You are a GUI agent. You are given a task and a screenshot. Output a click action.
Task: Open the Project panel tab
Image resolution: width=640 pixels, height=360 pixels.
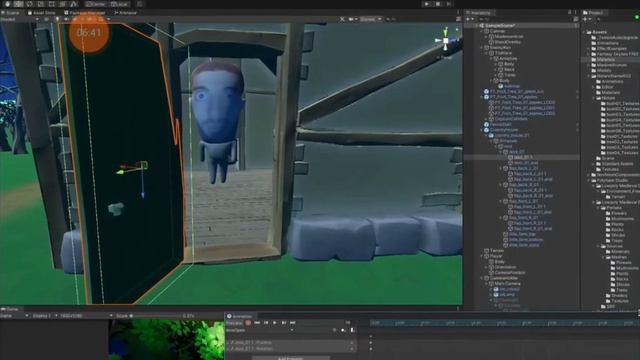(593, 13)
